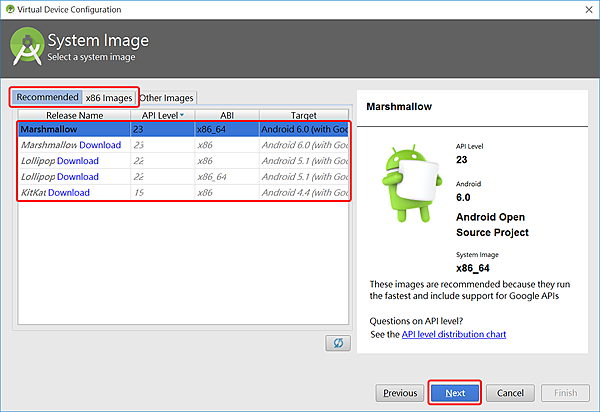This screenshot has height=412, width=600.
Task: Download the Lollipop x86_64 image
Action: tap(78, 177)
